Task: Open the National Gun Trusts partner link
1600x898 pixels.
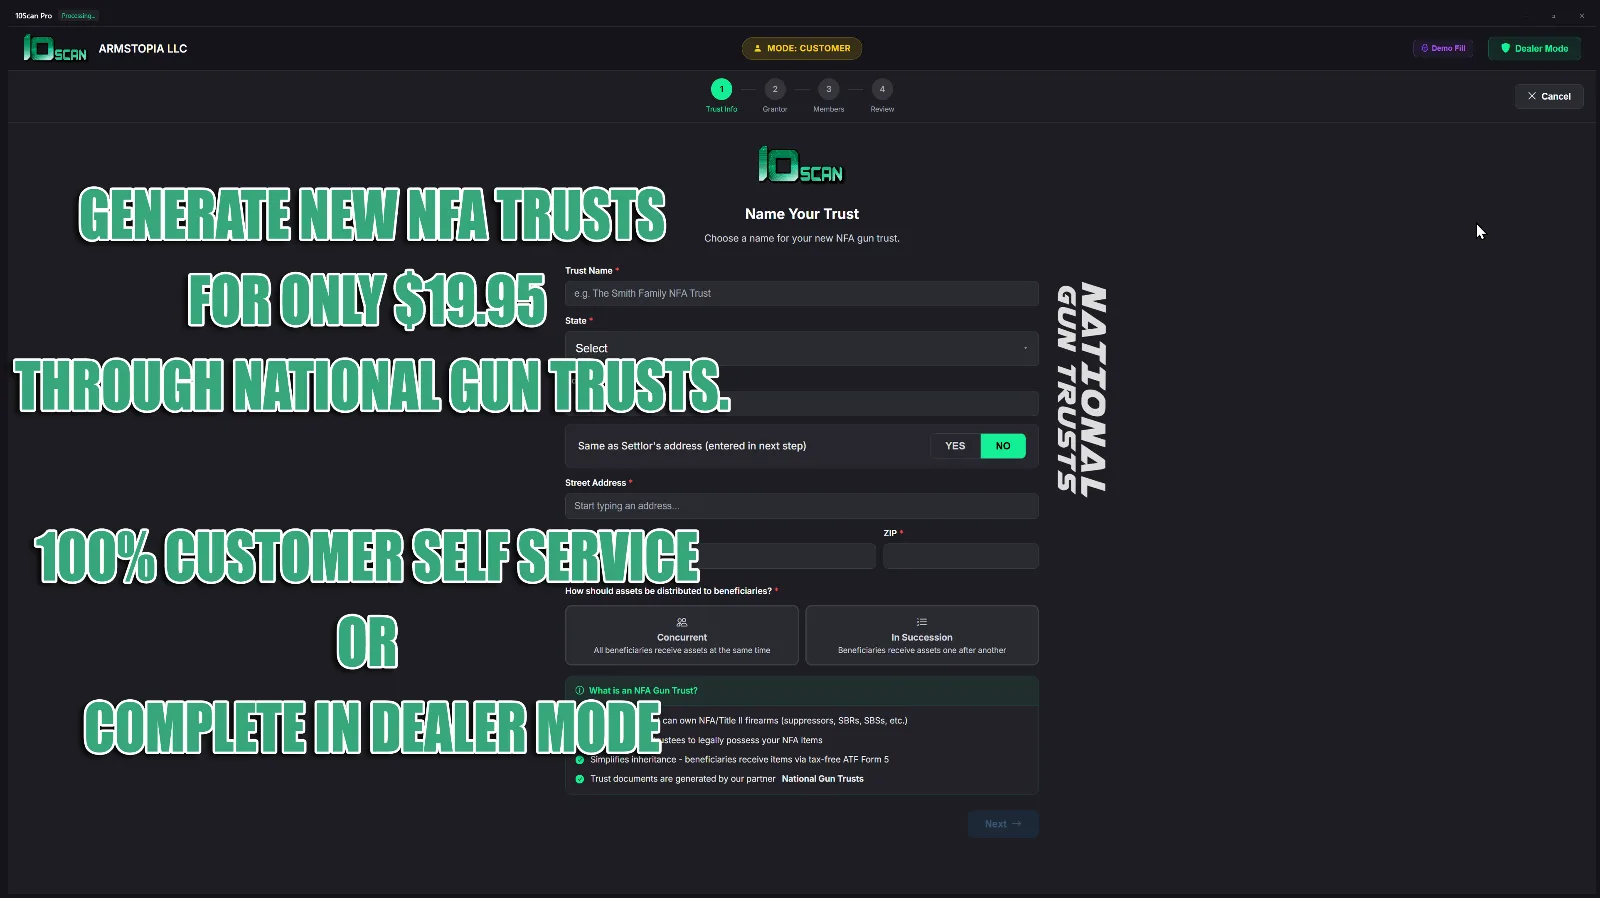Action: (822, 779)
